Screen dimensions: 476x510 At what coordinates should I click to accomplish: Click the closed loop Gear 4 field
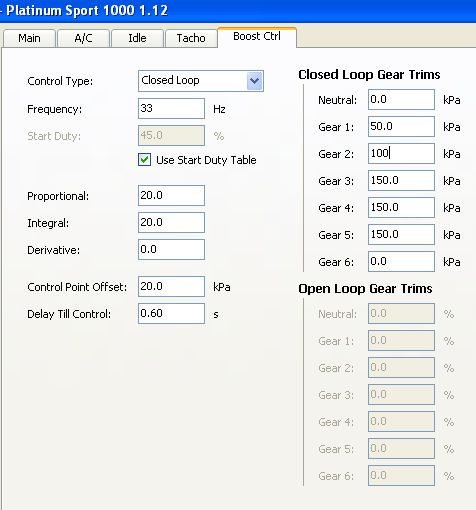point(401,207)
